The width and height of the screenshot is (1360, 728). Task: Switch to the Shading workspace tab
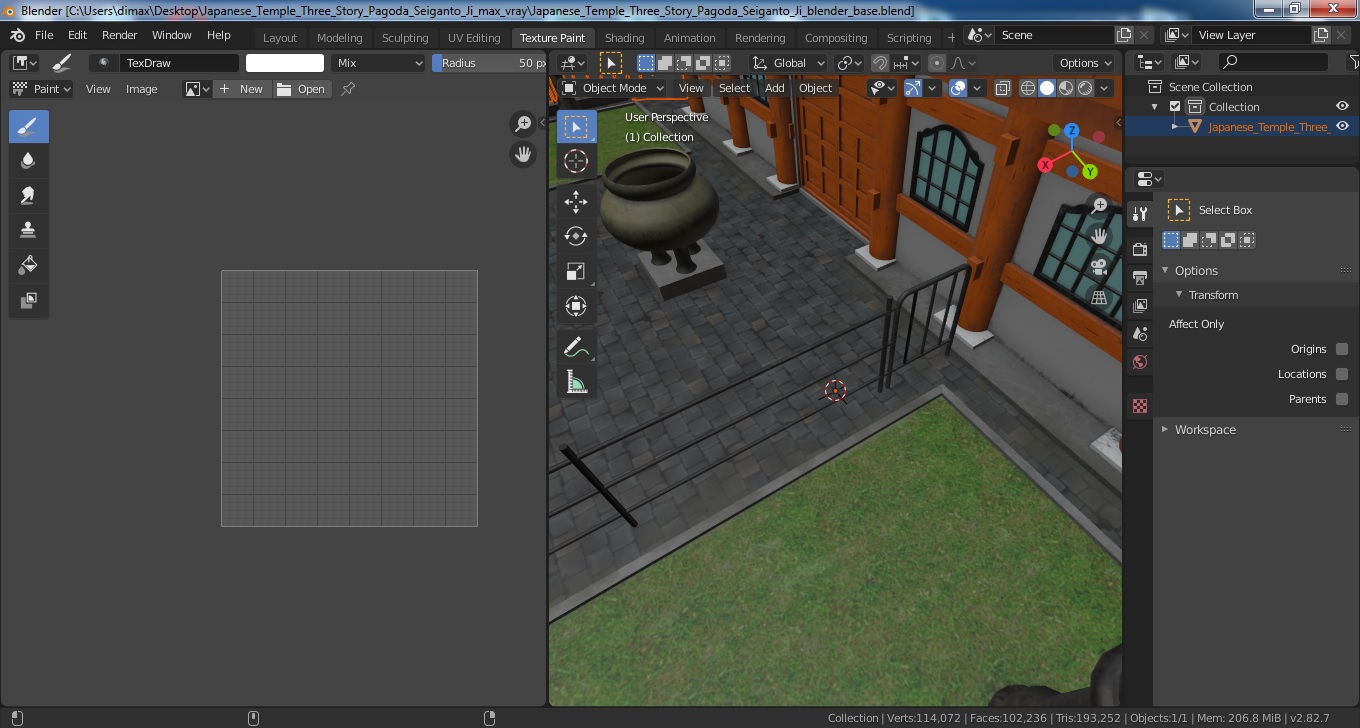coord(624,38)
